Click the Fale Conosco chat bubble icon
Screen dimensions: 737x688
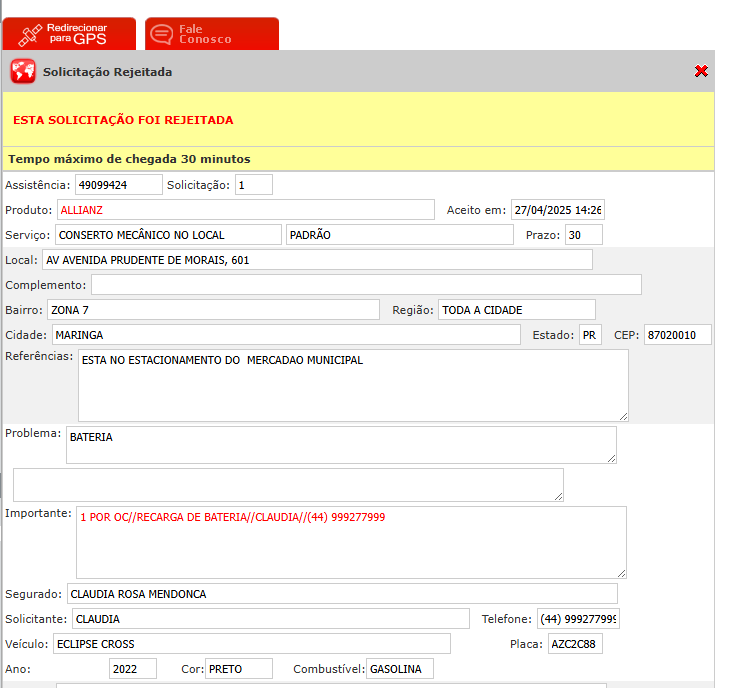[x=161, y=34]
